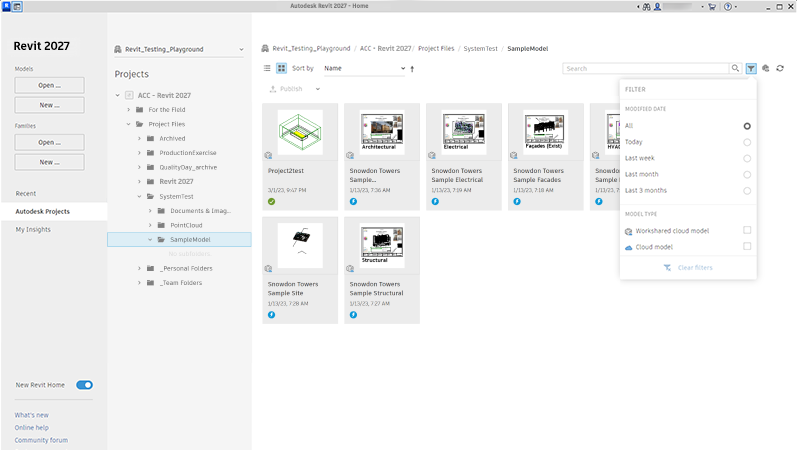
Task: Select the Last week filter radio
Action: [x=747, y=159]
